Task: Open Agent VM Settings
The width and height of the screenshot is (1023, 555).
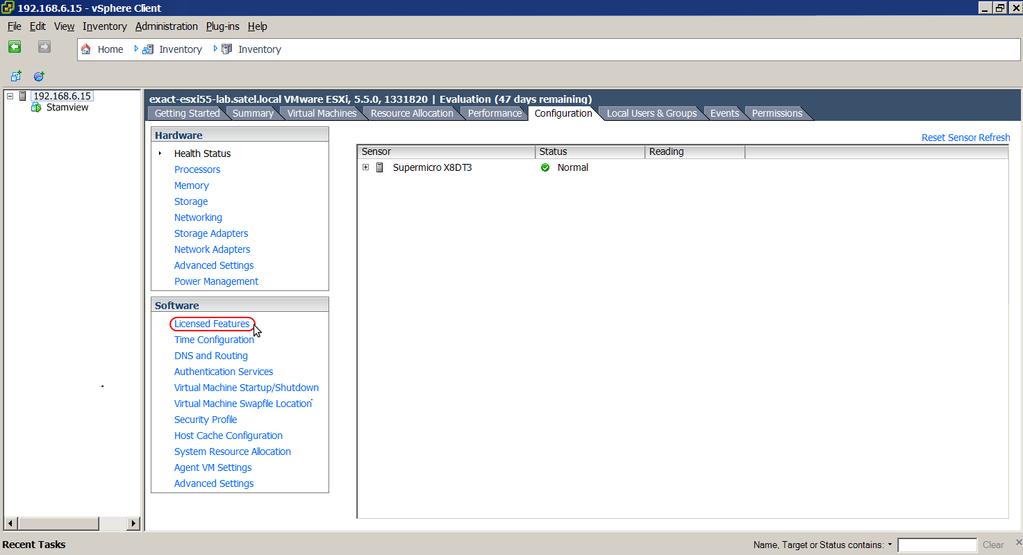Action: [x=213, y=468]
